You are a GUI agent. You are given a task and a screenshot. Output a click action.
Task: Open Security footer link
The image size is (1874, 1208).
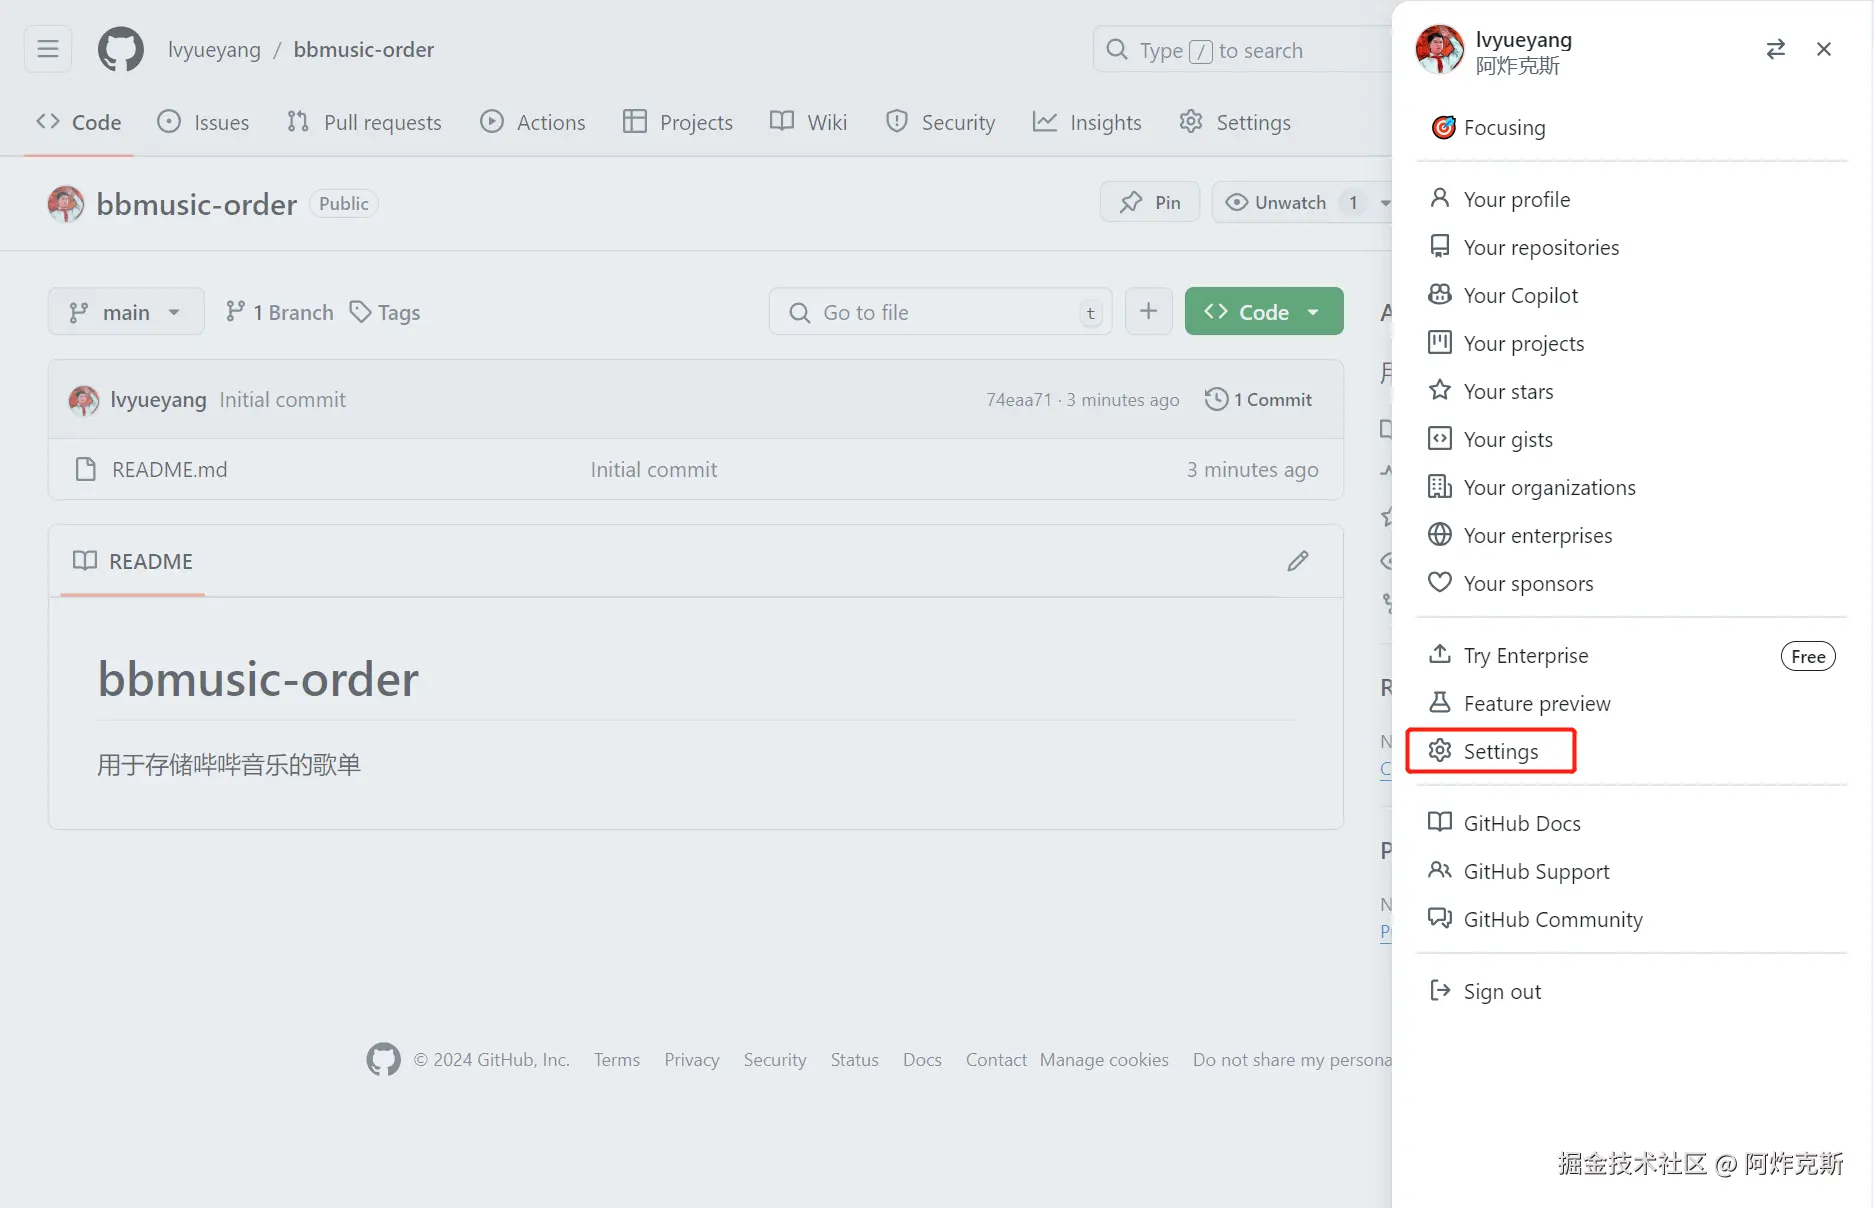coord(775,1060)
